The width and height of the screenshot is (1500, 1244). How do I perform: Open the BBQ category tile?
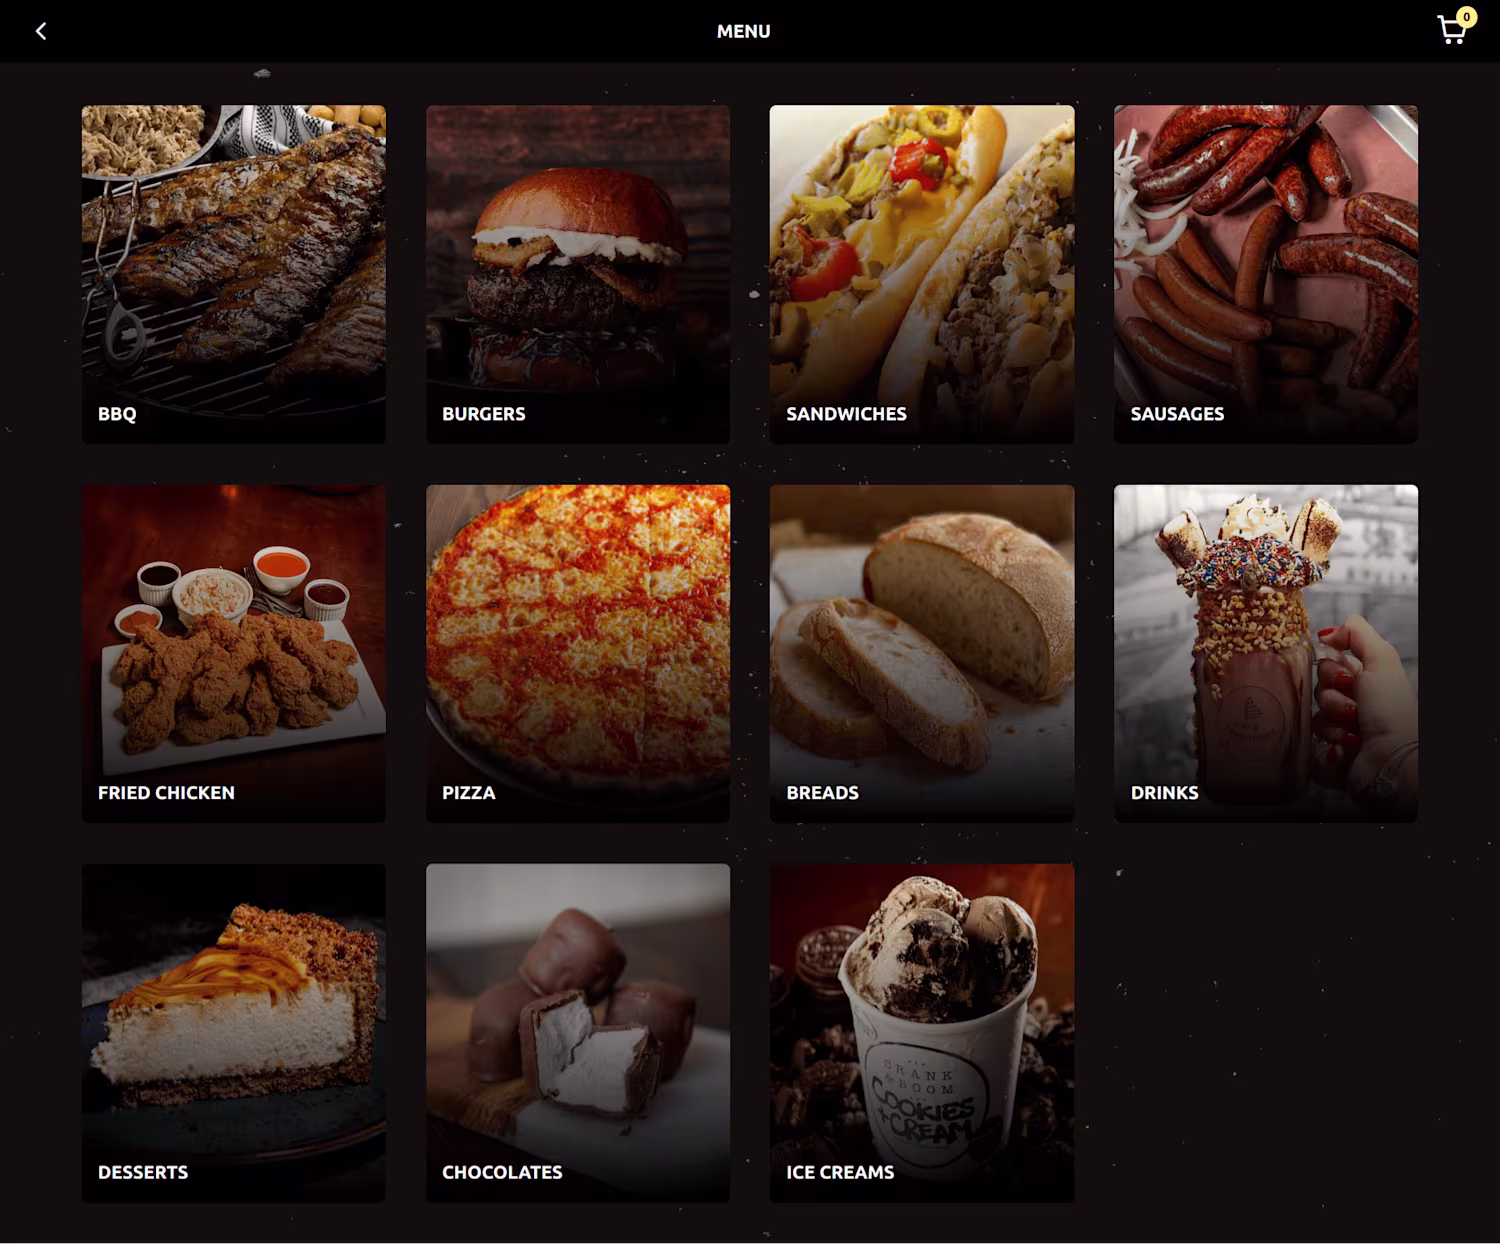pos(234,274)
